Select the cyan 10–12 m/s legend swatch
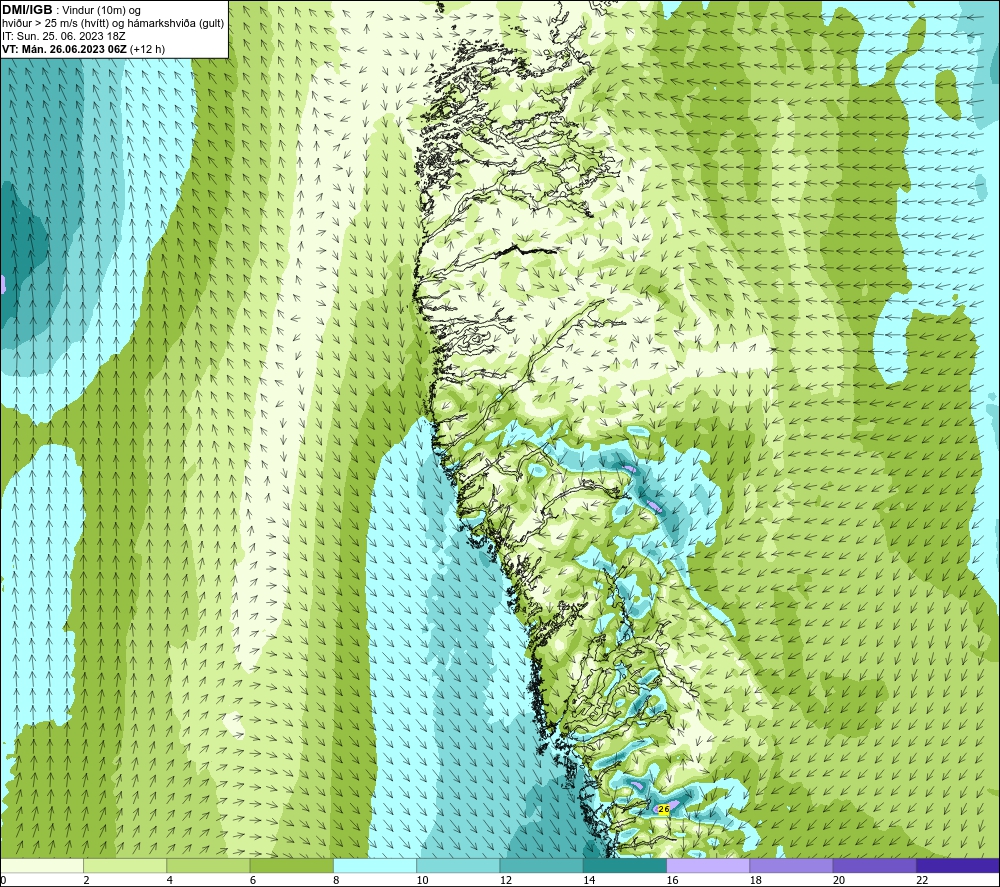1000x887 pixels. point(458,865)
